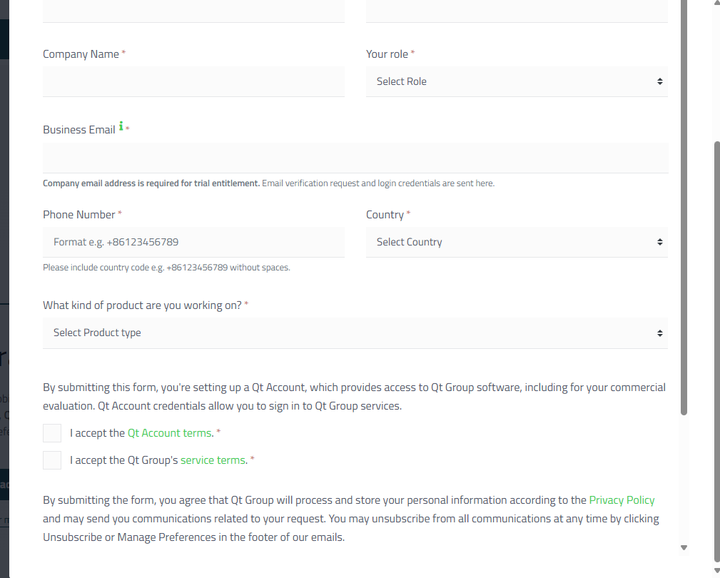The width and height of the screenshot is (720, 578).
Task: Open the Qt Account terms link
Action: pyautogui.click(x=169, y=433)
